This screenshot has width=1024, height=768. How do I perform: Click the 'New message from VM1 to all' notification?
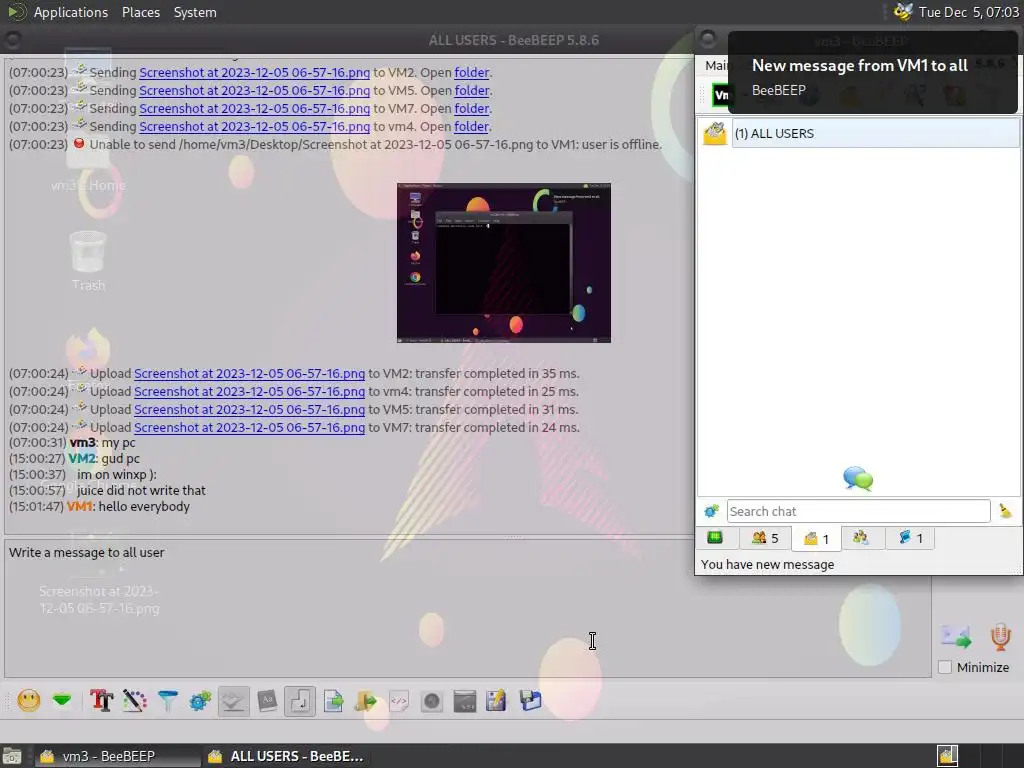click(x=872, y=72)
